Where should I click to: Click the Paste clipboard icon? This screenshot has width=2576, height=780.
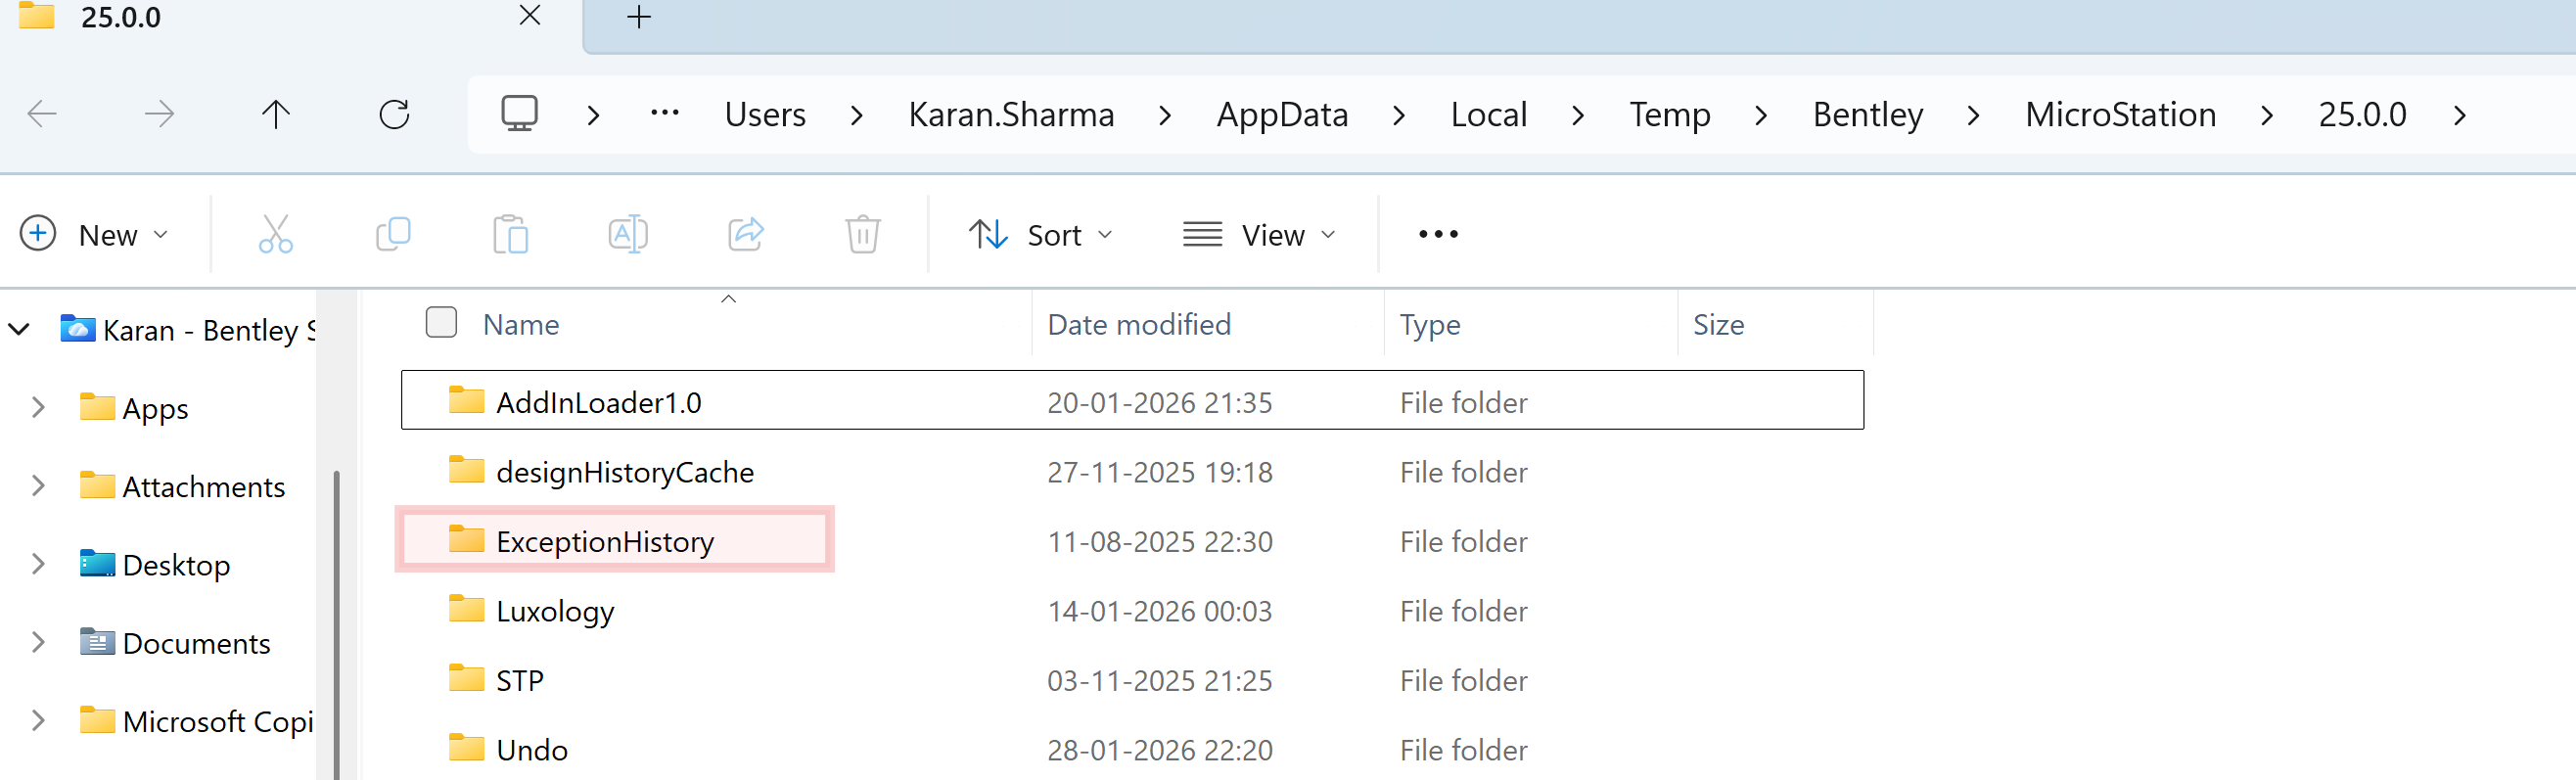[x=510, y=235]
